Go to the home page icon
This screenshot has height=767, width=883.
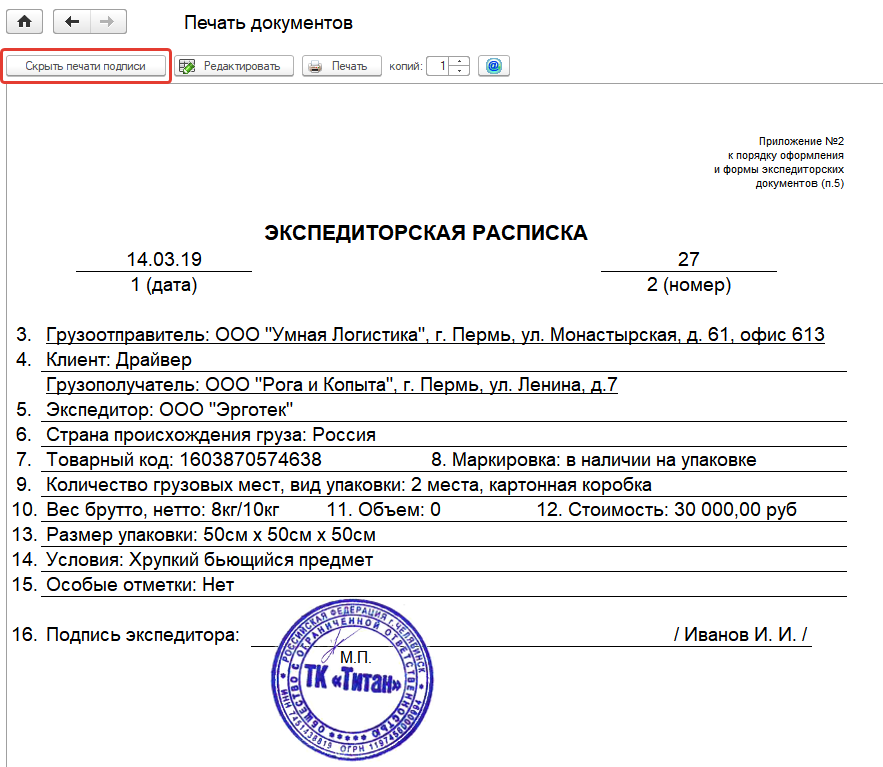point(24,22)
